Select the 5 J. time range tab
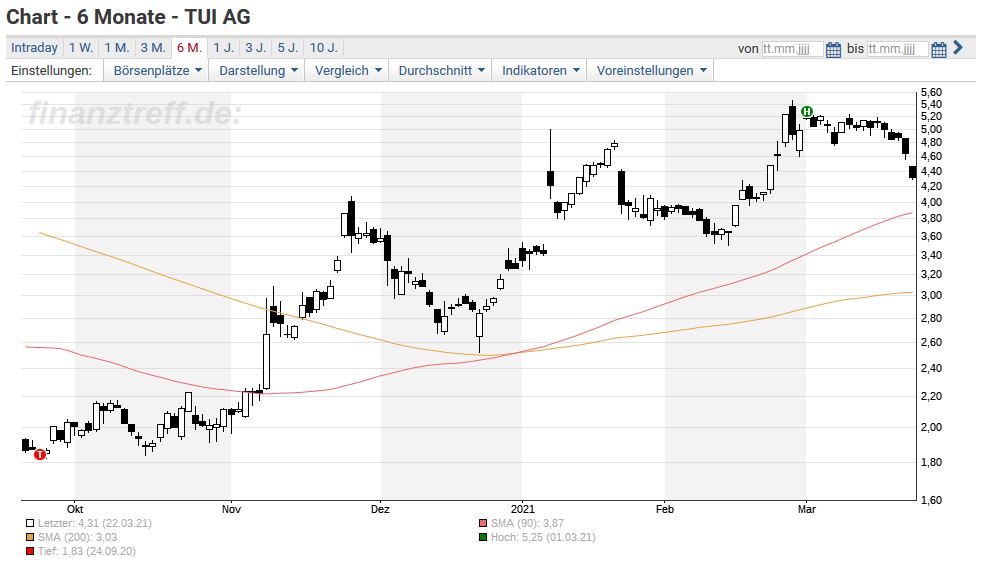986x565 pixels. 288,48
